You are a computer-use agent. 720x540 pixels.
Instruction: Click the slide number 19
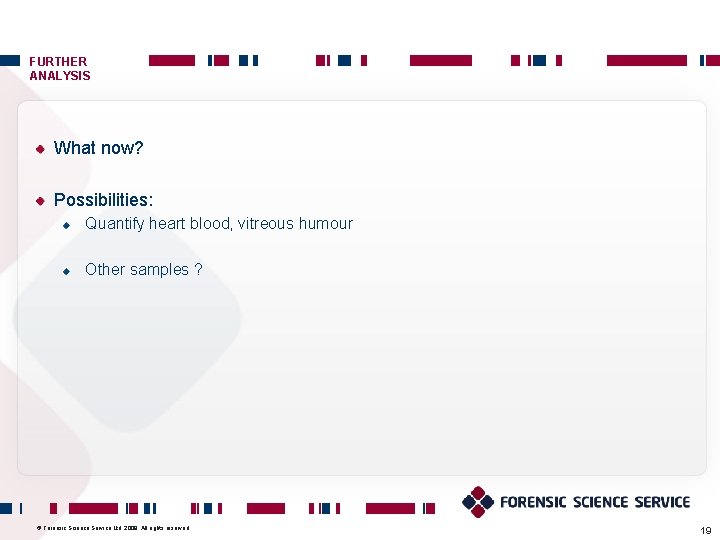(706, 529)
